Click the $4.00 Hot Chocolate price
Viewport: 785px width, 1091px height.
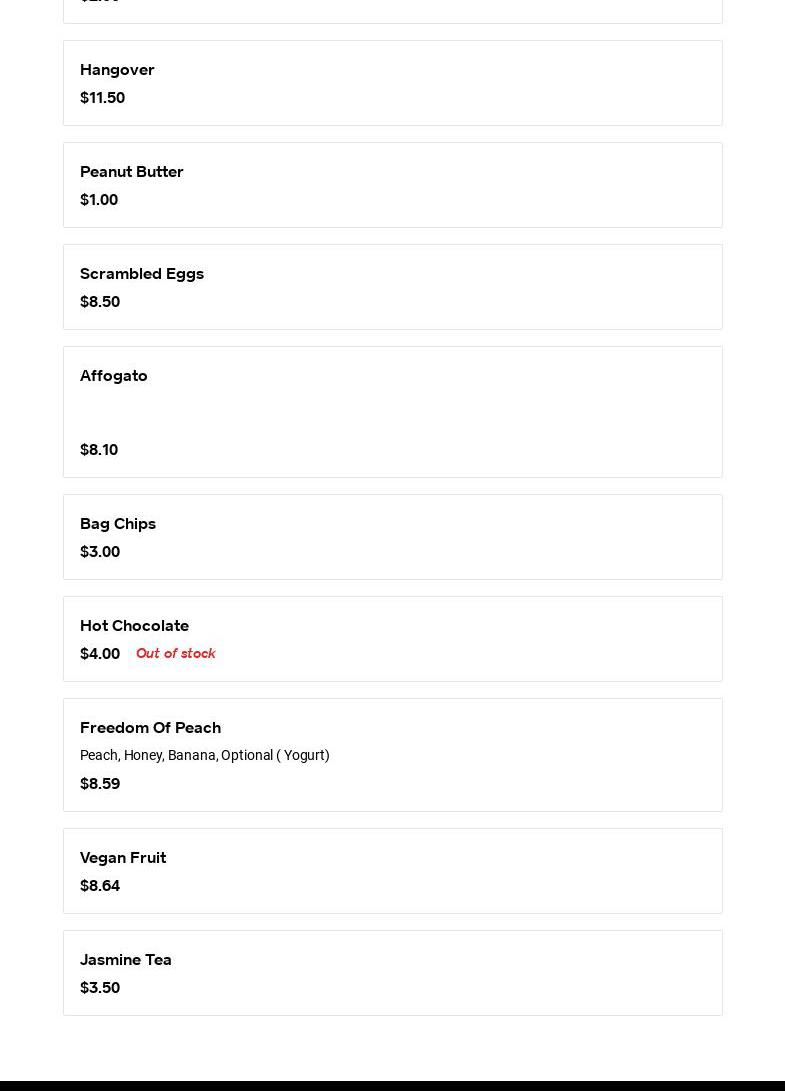[x=100, y=654]
